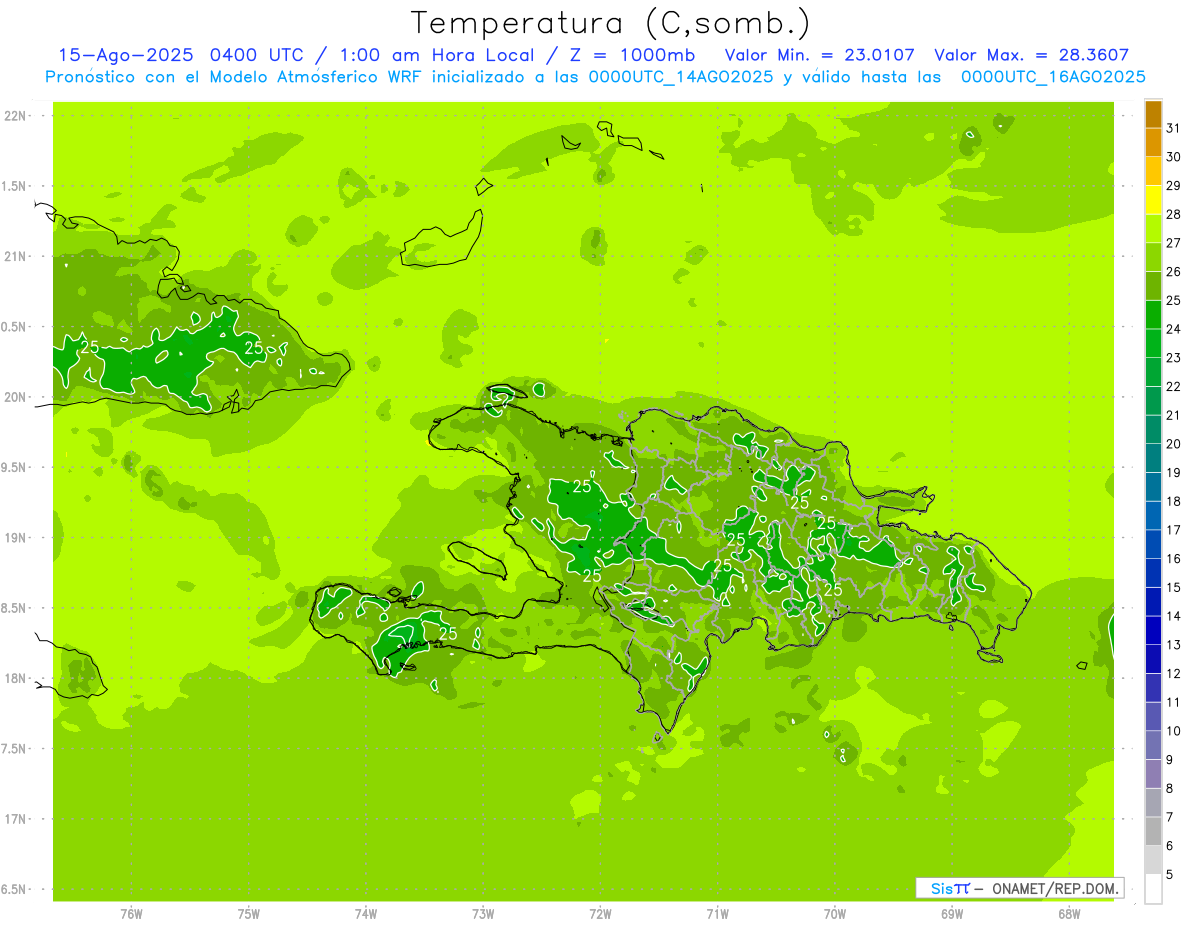The image size is (1200, 927).
Task: Click the "25" contour label on Haiti's southwestern peninsula
Action: tap(448, 633)
